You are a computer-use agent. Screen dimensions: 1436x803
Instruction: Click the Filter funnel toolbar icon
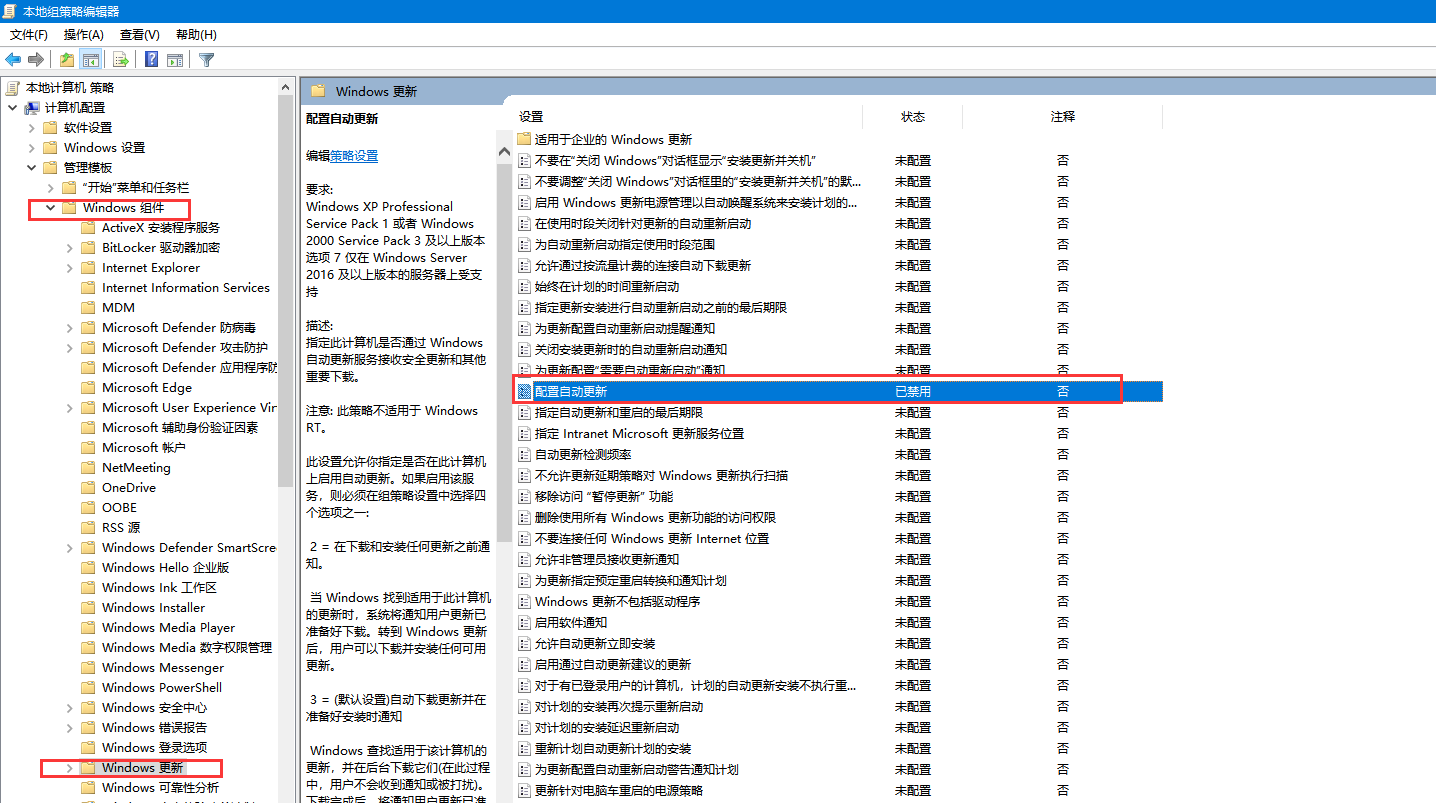(206, 59)
